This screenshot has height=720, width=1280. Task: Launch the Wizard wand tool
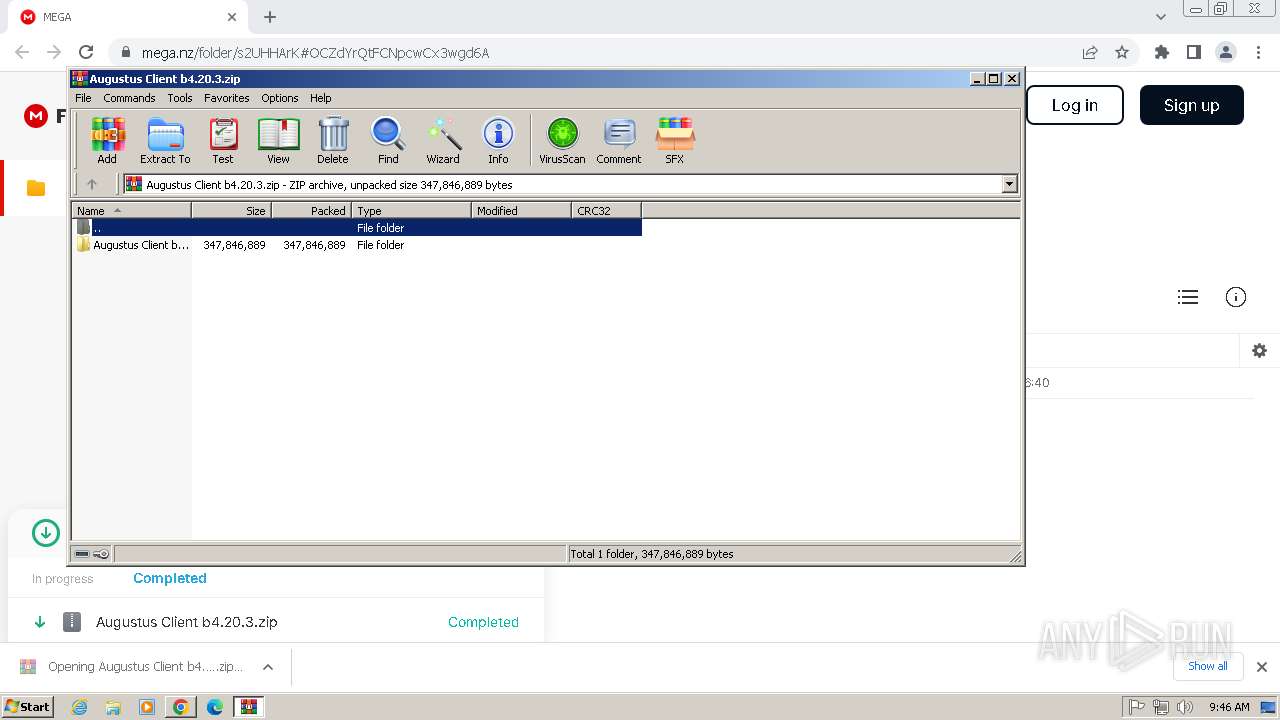[x=443, y=140]
